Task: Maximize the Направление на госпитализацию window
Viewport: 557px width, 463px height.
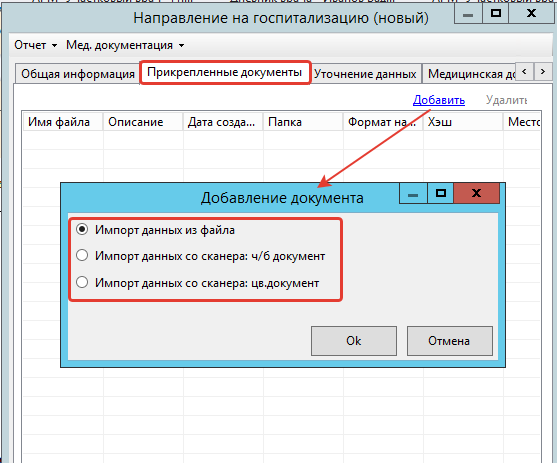Action: [496, 14]
